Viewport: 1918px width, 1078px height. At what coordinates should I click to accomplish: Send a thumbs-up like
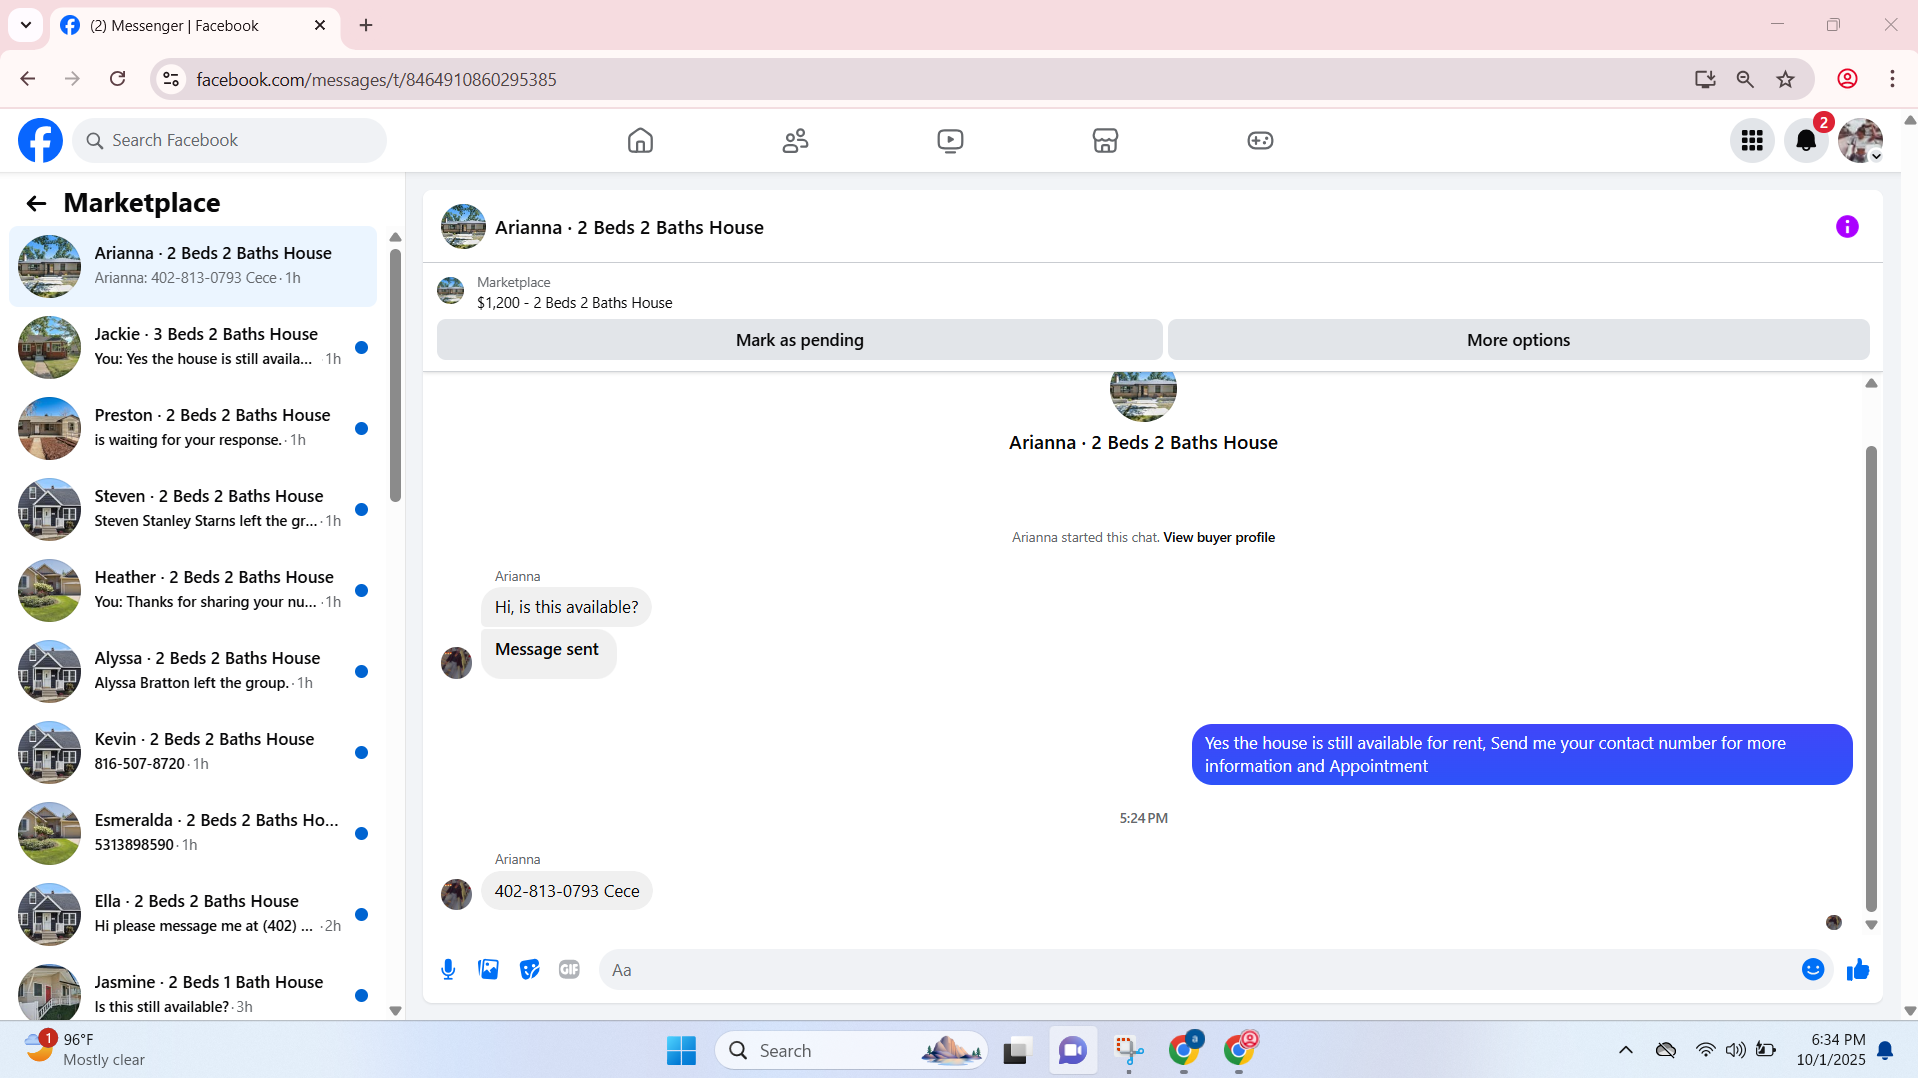point(1858,969)
